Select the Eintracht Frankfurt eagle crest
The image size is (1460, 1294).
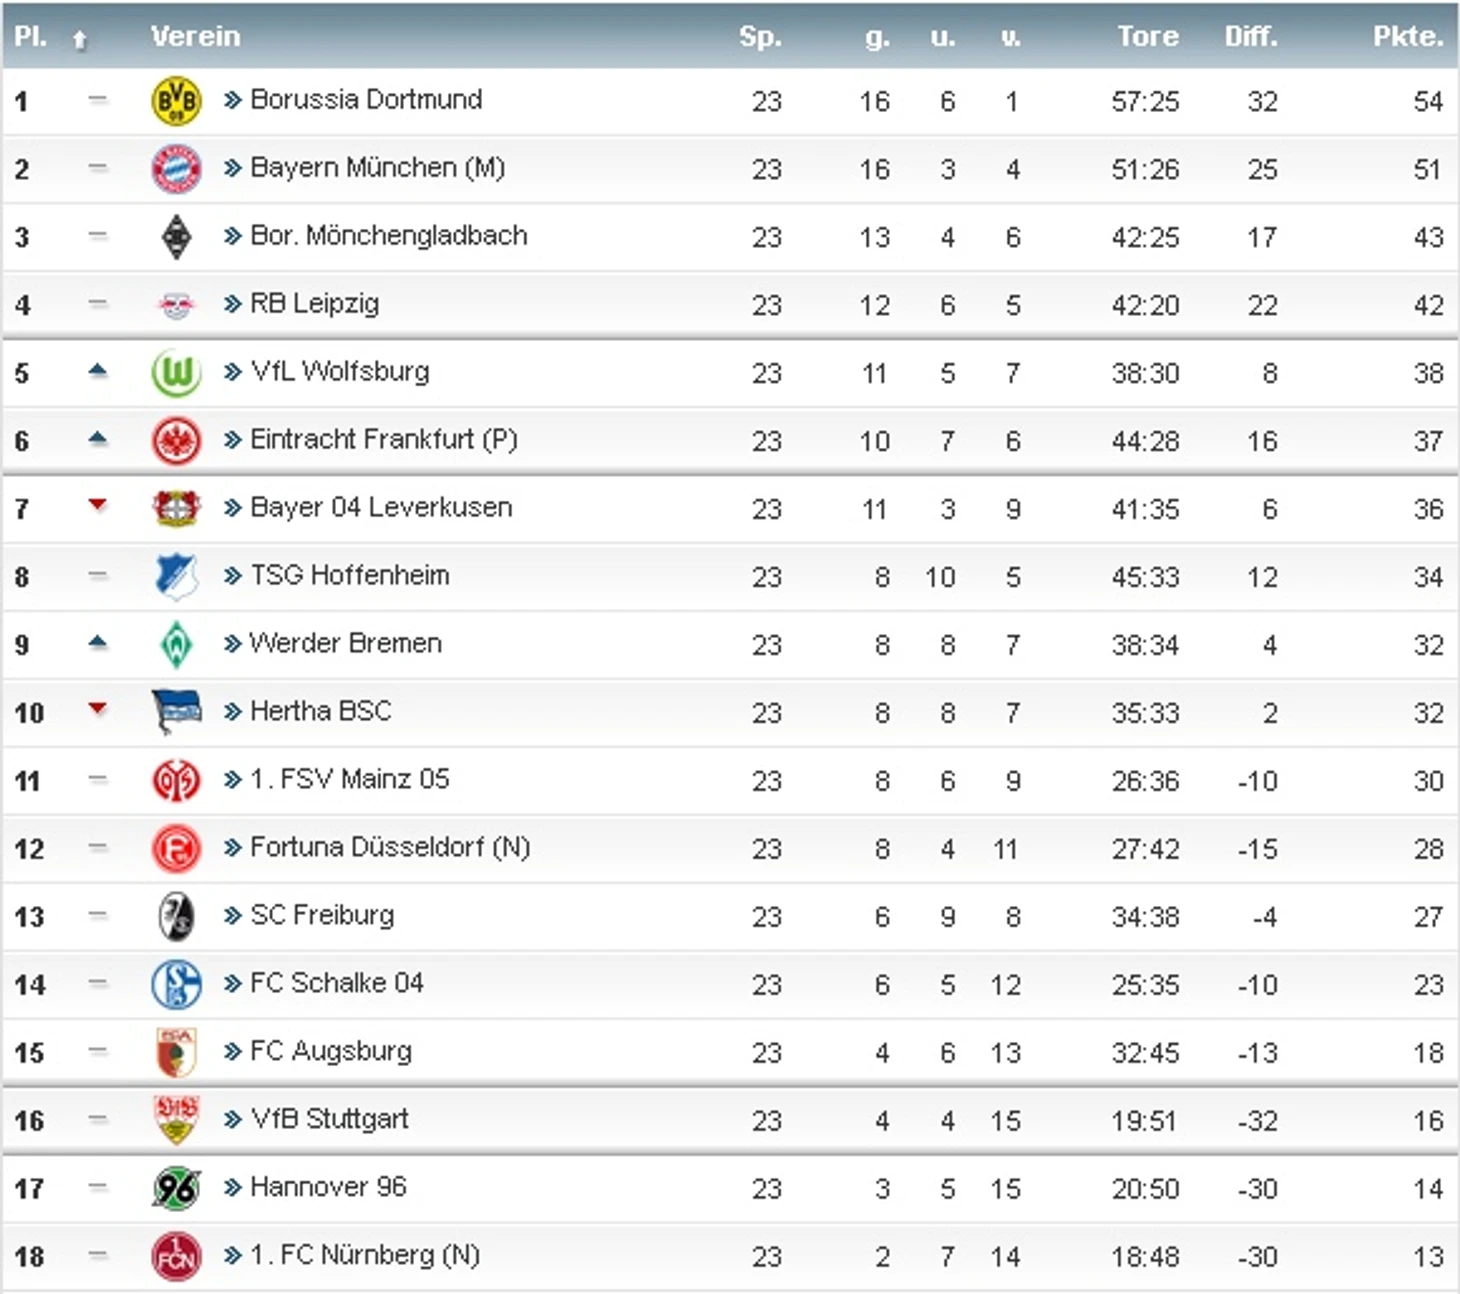pos(176,441)
